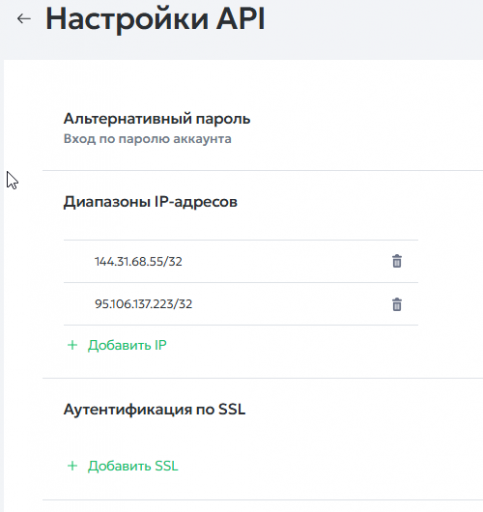
Task: Click the word API in the page title
Action: 241,18
